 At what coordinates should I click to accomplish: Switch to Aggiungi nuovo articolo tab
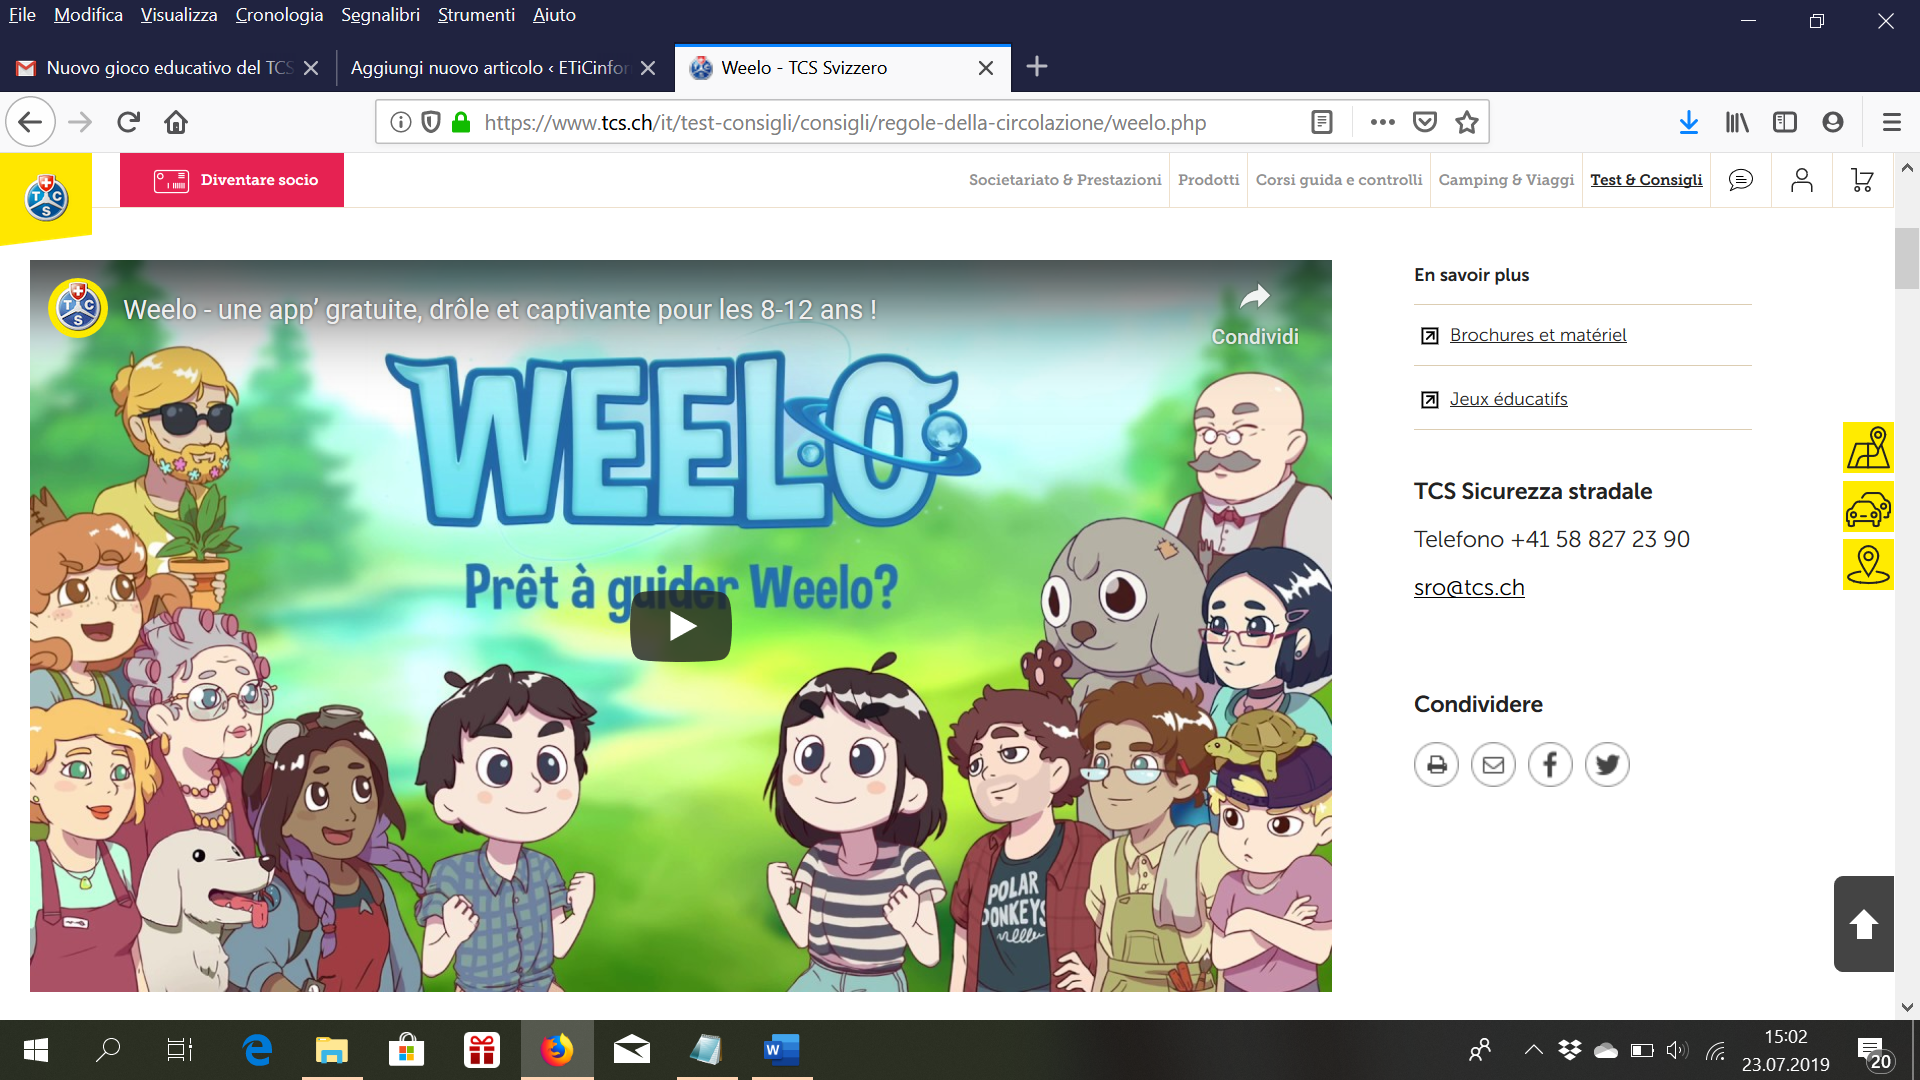(x=490, y=68)
